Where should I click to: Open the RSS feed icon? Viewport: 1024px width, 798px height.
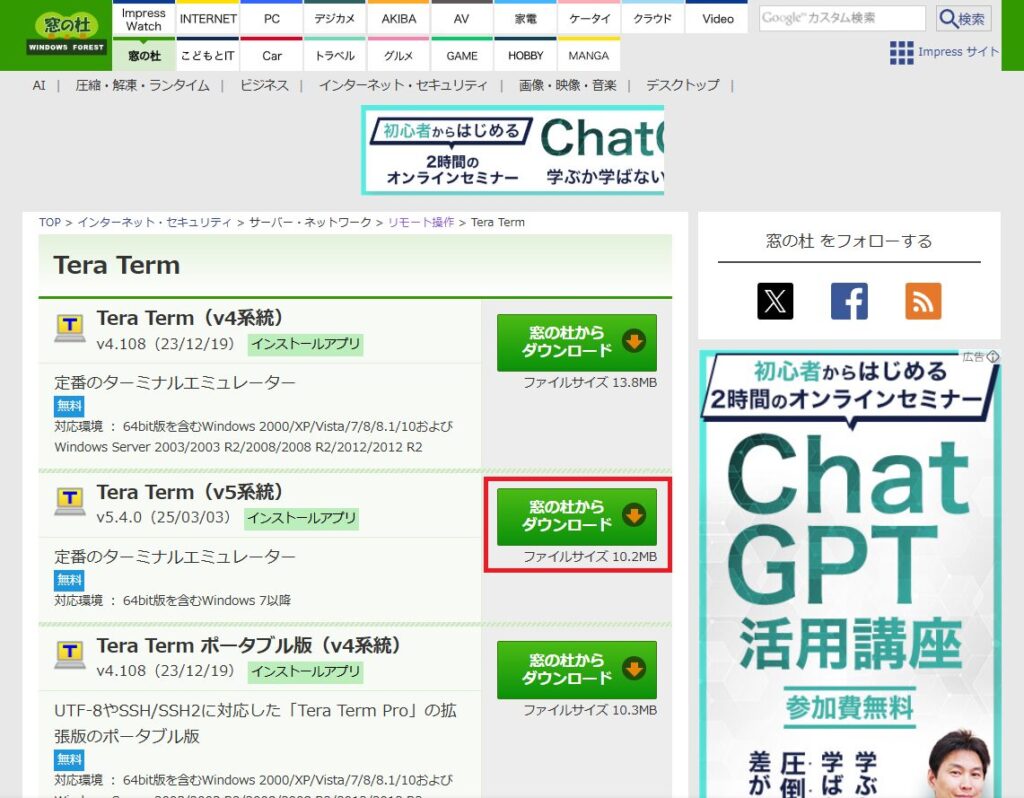pos(923,301)
